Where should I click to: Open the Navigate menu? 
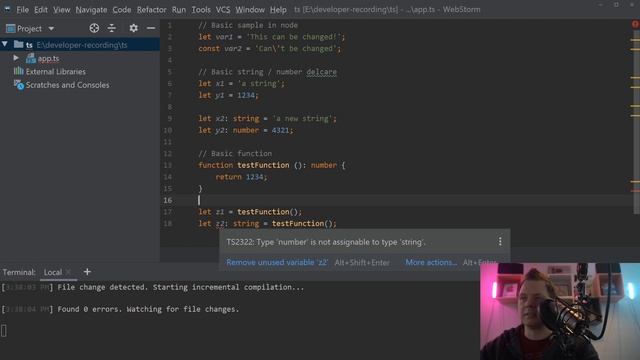click(x=91, y=9)
